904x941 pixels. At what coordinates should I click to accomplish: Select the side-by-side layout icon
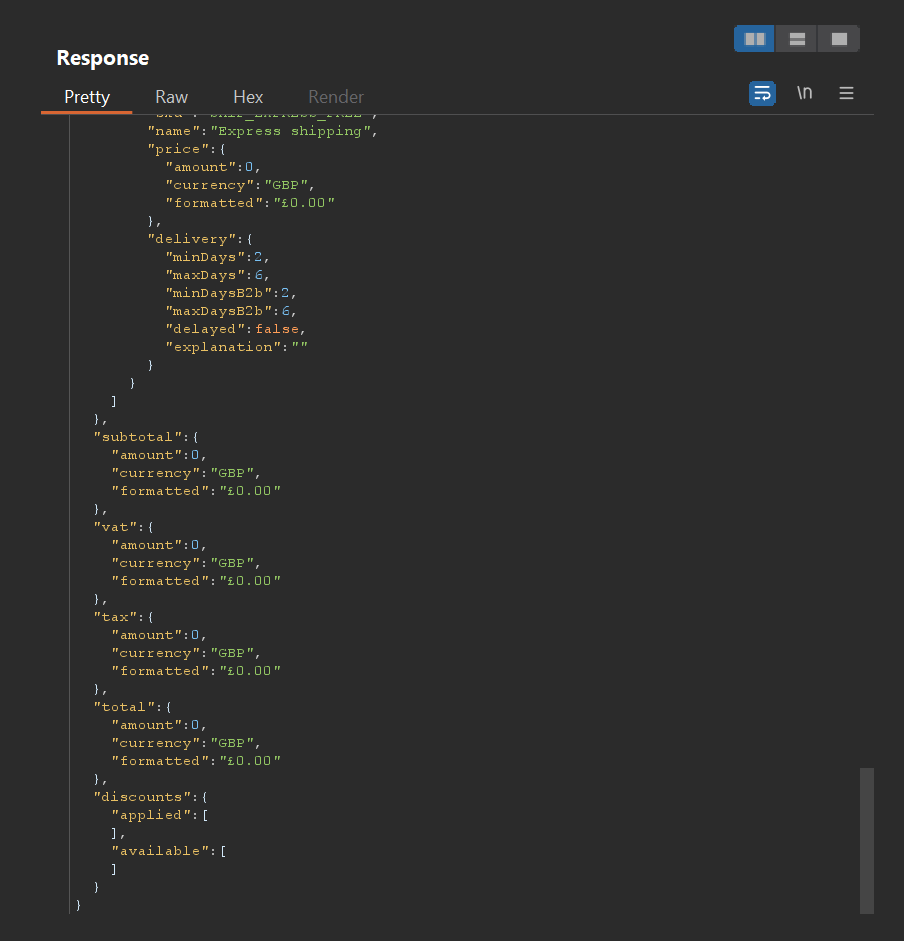[754, 39]
